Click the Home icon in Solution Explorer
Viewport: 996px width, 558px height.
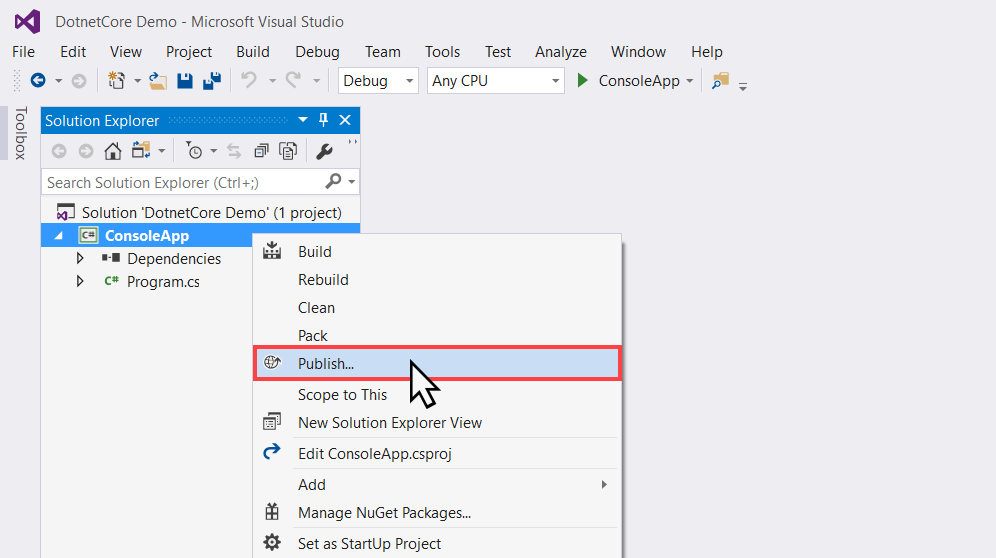click(113, 151)
